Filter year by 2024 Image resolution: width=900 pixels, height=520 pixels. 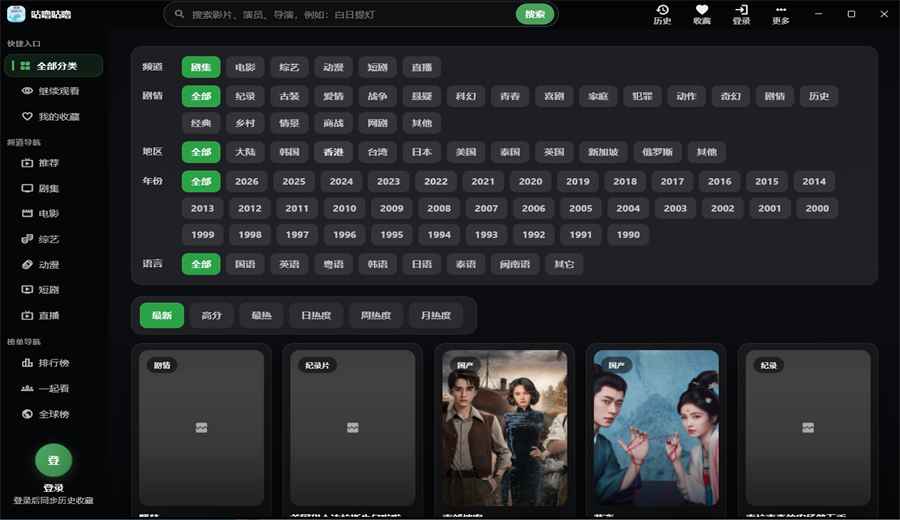[x=341, y=181]
